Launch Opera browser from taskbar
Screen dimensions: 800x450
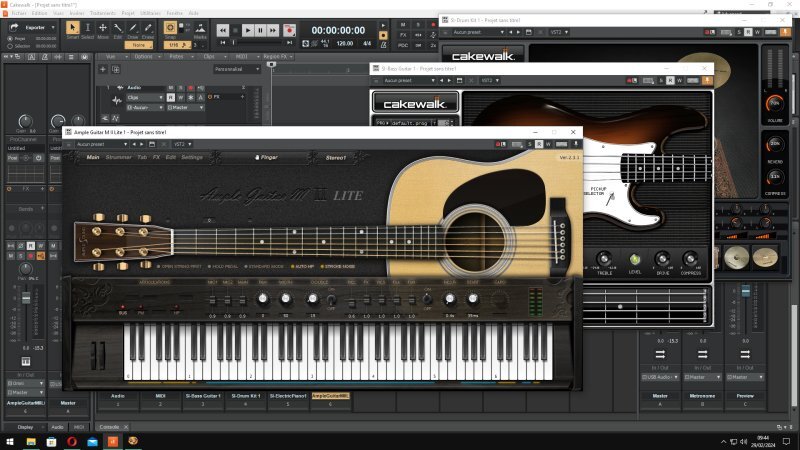click(72, 441)
